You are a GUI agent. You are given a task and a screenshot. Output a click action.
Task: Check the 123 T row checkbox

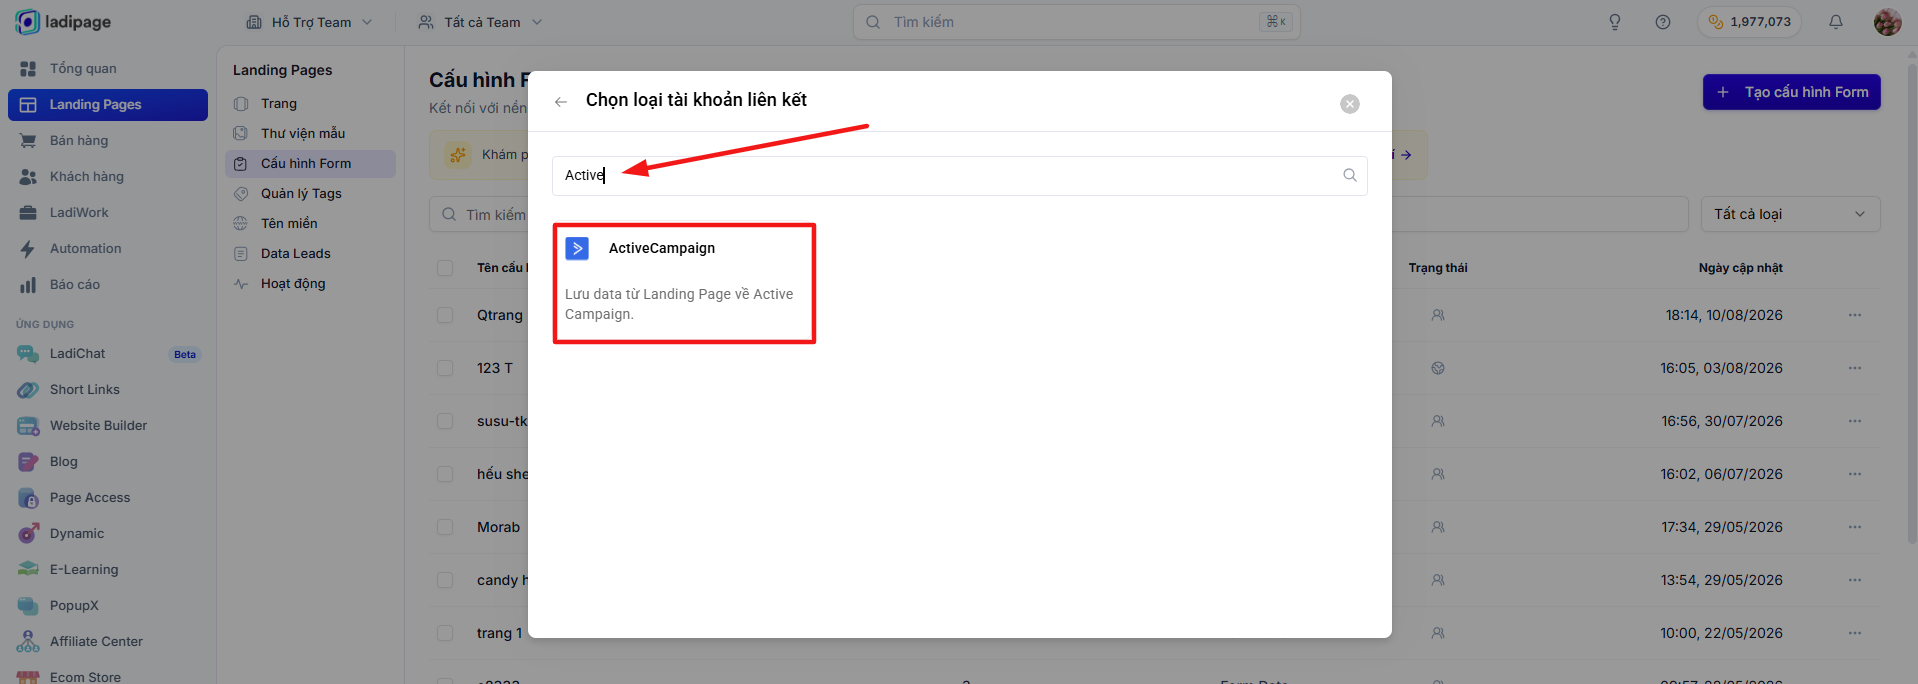pyautogui.click(x=445, y=368)
